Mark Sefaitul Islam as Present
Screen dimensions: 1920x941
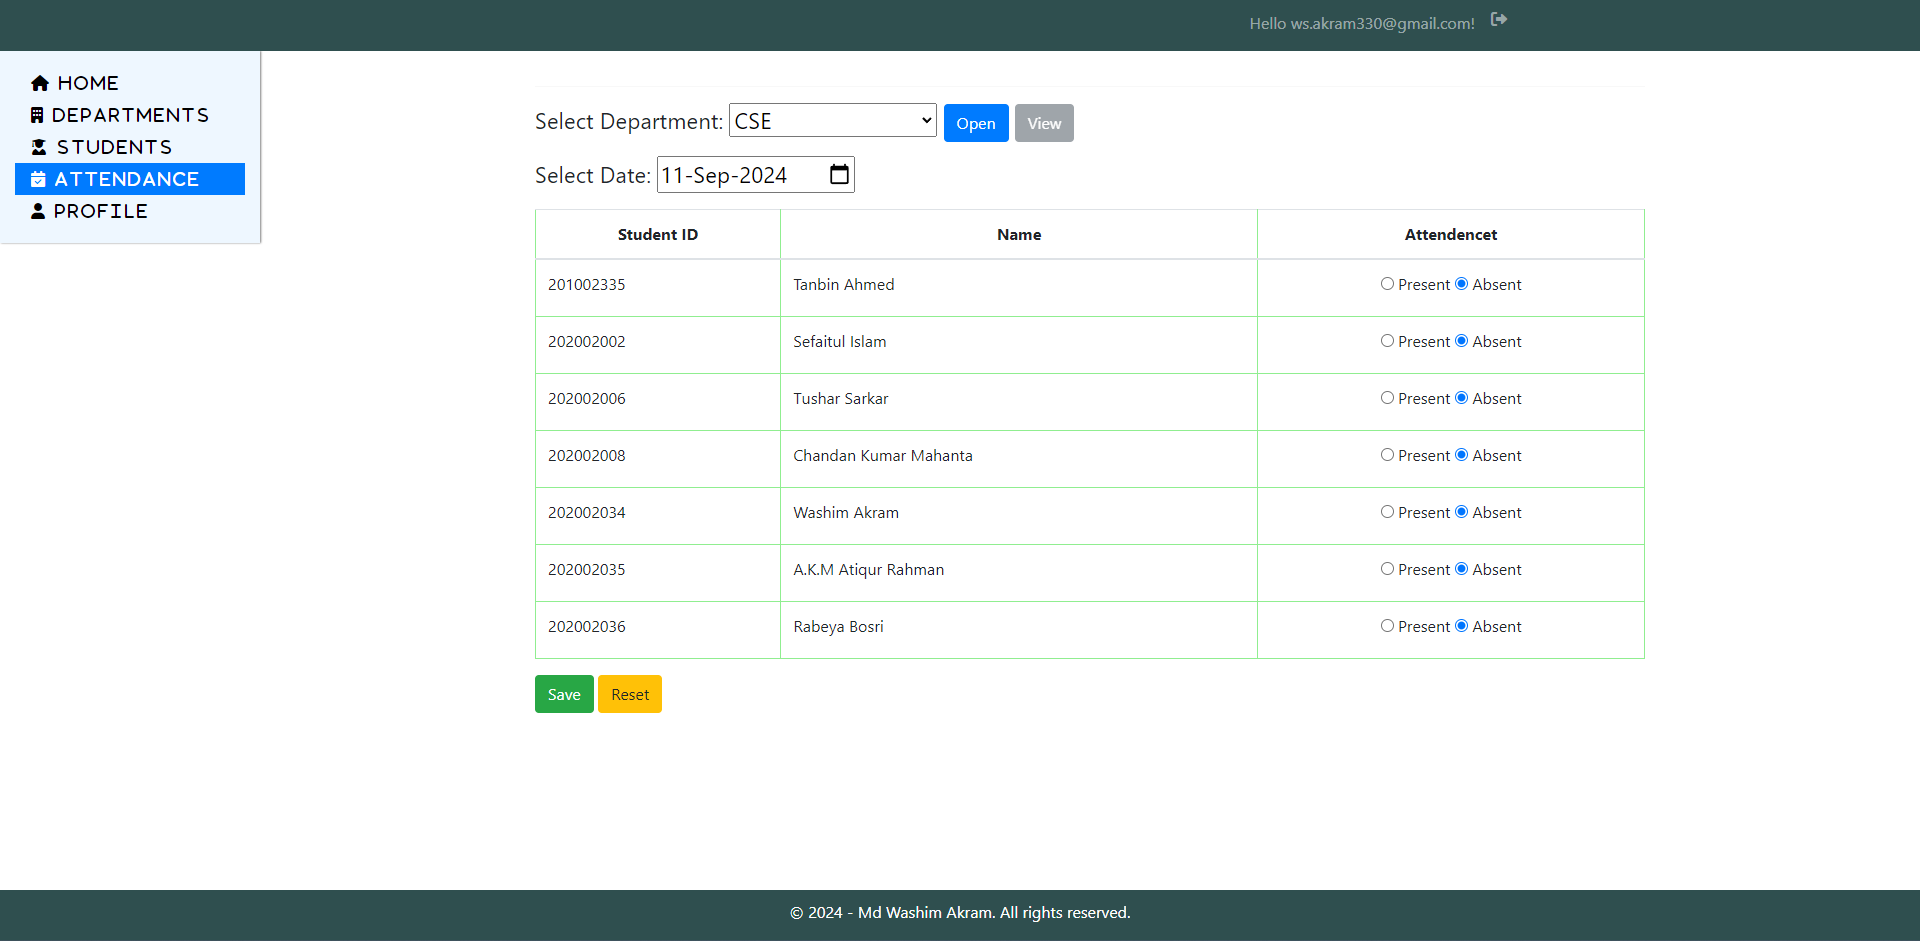[x=1387, y=341]
